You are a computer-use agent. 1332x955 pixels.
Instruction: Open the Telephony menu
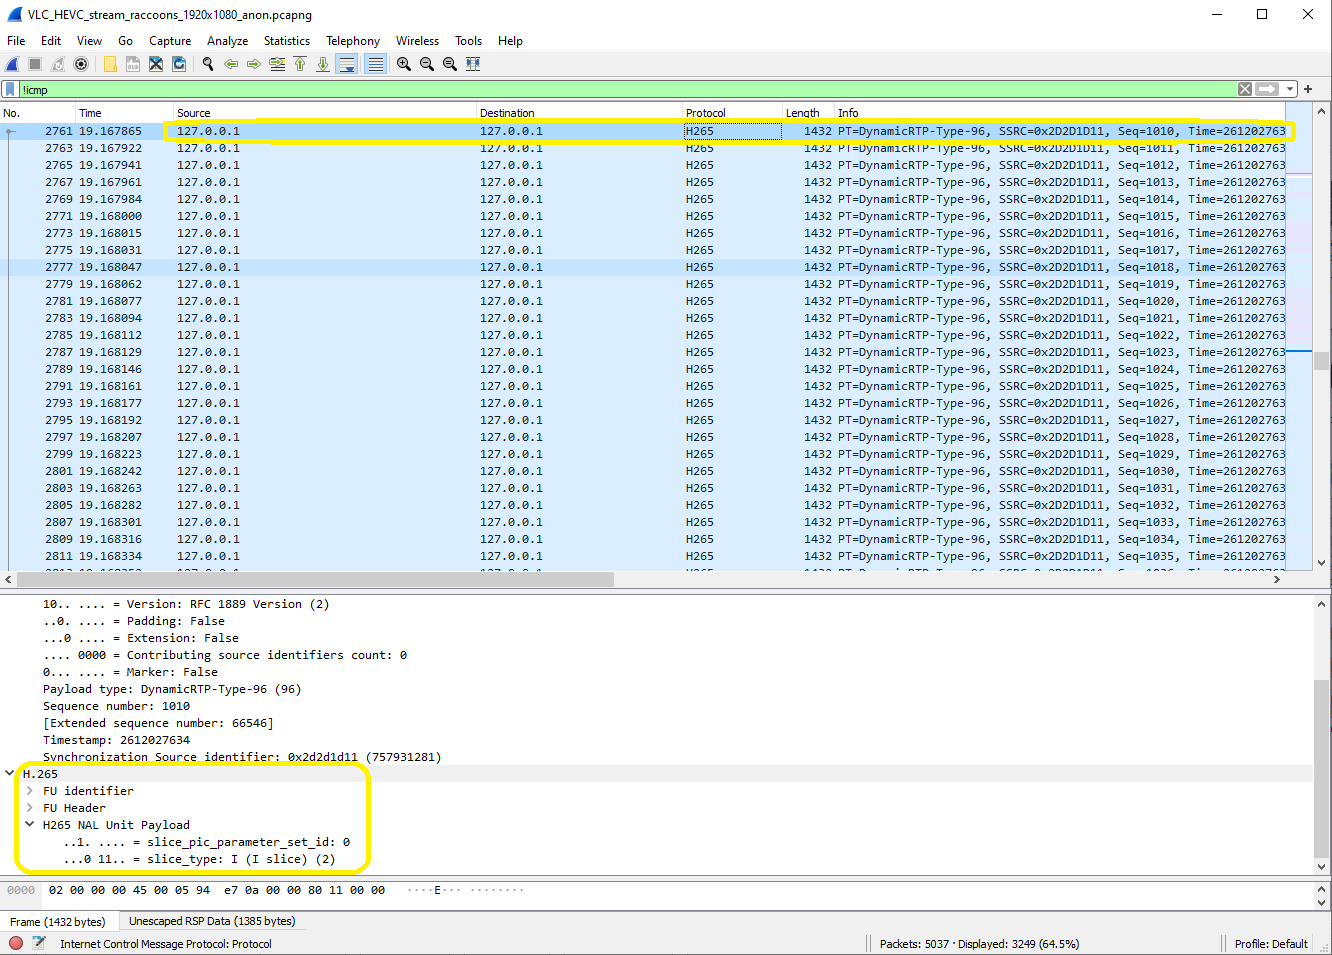pyautogui.click(x=353, y=41)
